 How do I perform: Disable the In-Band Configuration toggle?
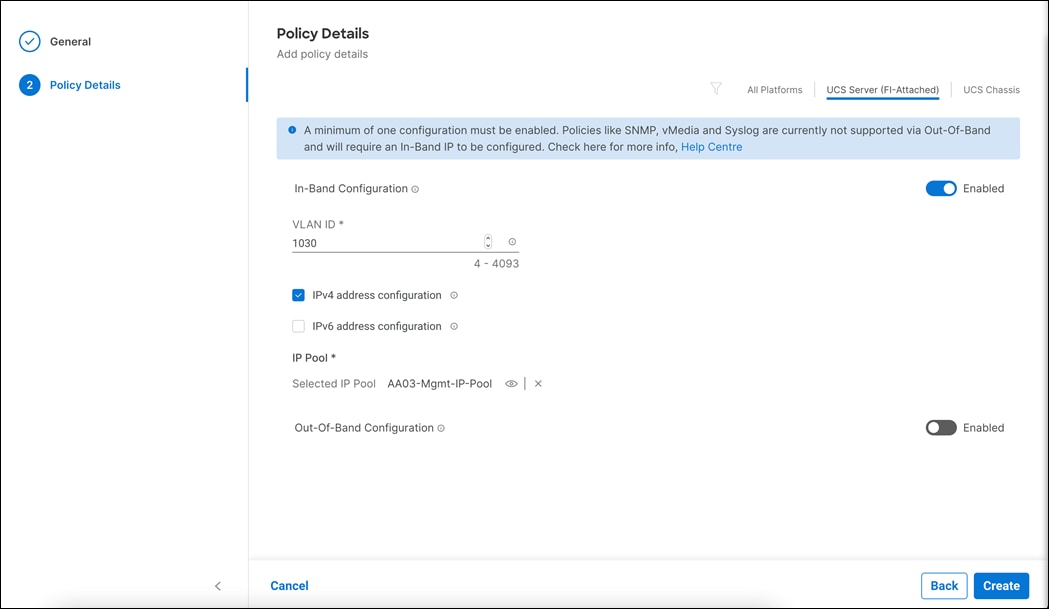point(940,188)
